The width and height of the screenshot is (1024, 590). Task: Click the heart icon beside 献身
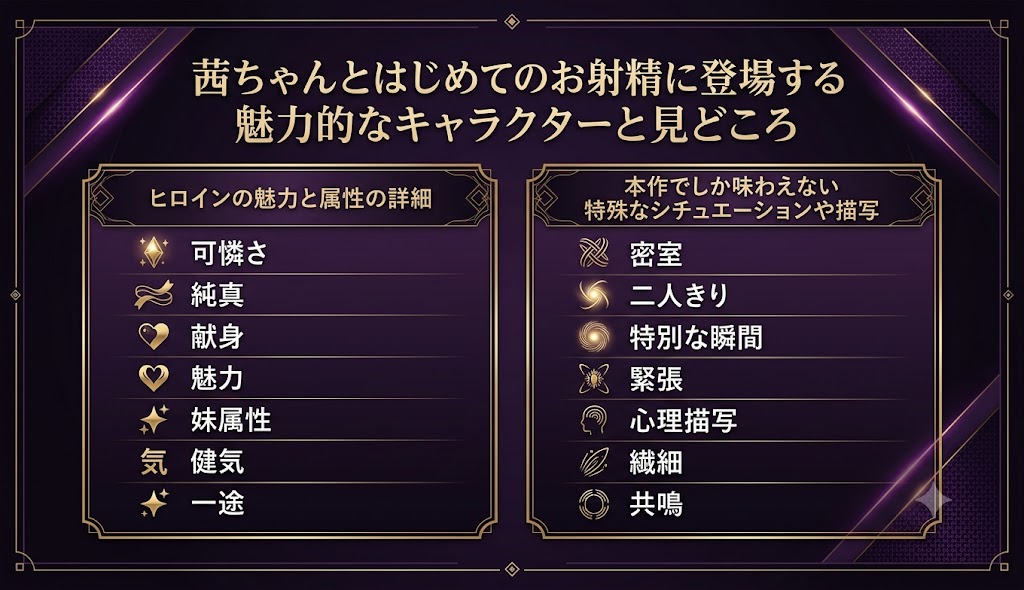pos(153,336)
